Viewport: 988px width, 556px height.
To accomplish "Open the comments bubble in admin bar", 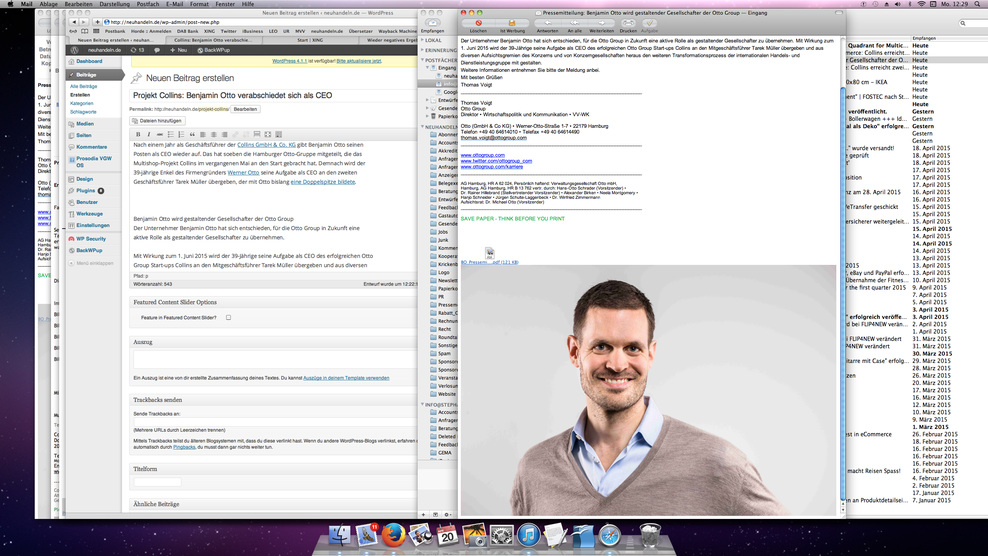I will tap(157, 50).
